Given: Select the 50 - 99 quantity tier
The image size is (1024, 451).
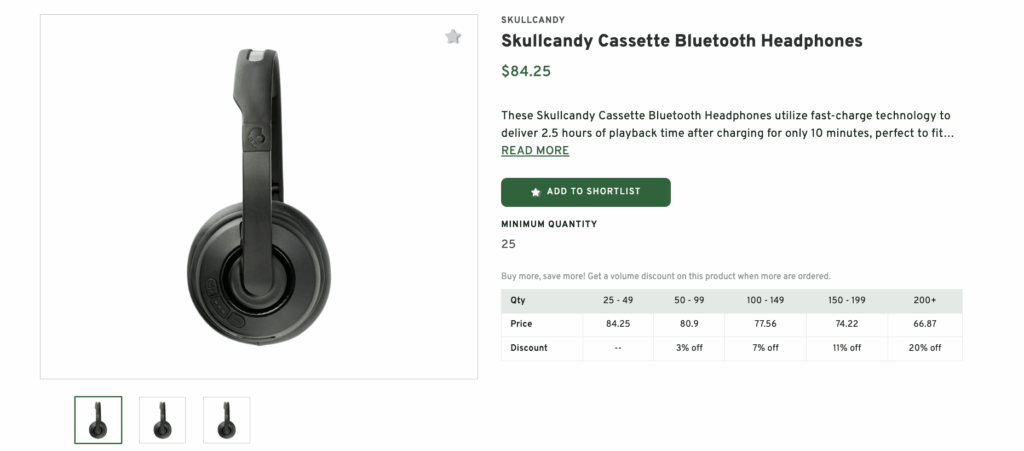Looking at the screenshot, I should point(691,300).
